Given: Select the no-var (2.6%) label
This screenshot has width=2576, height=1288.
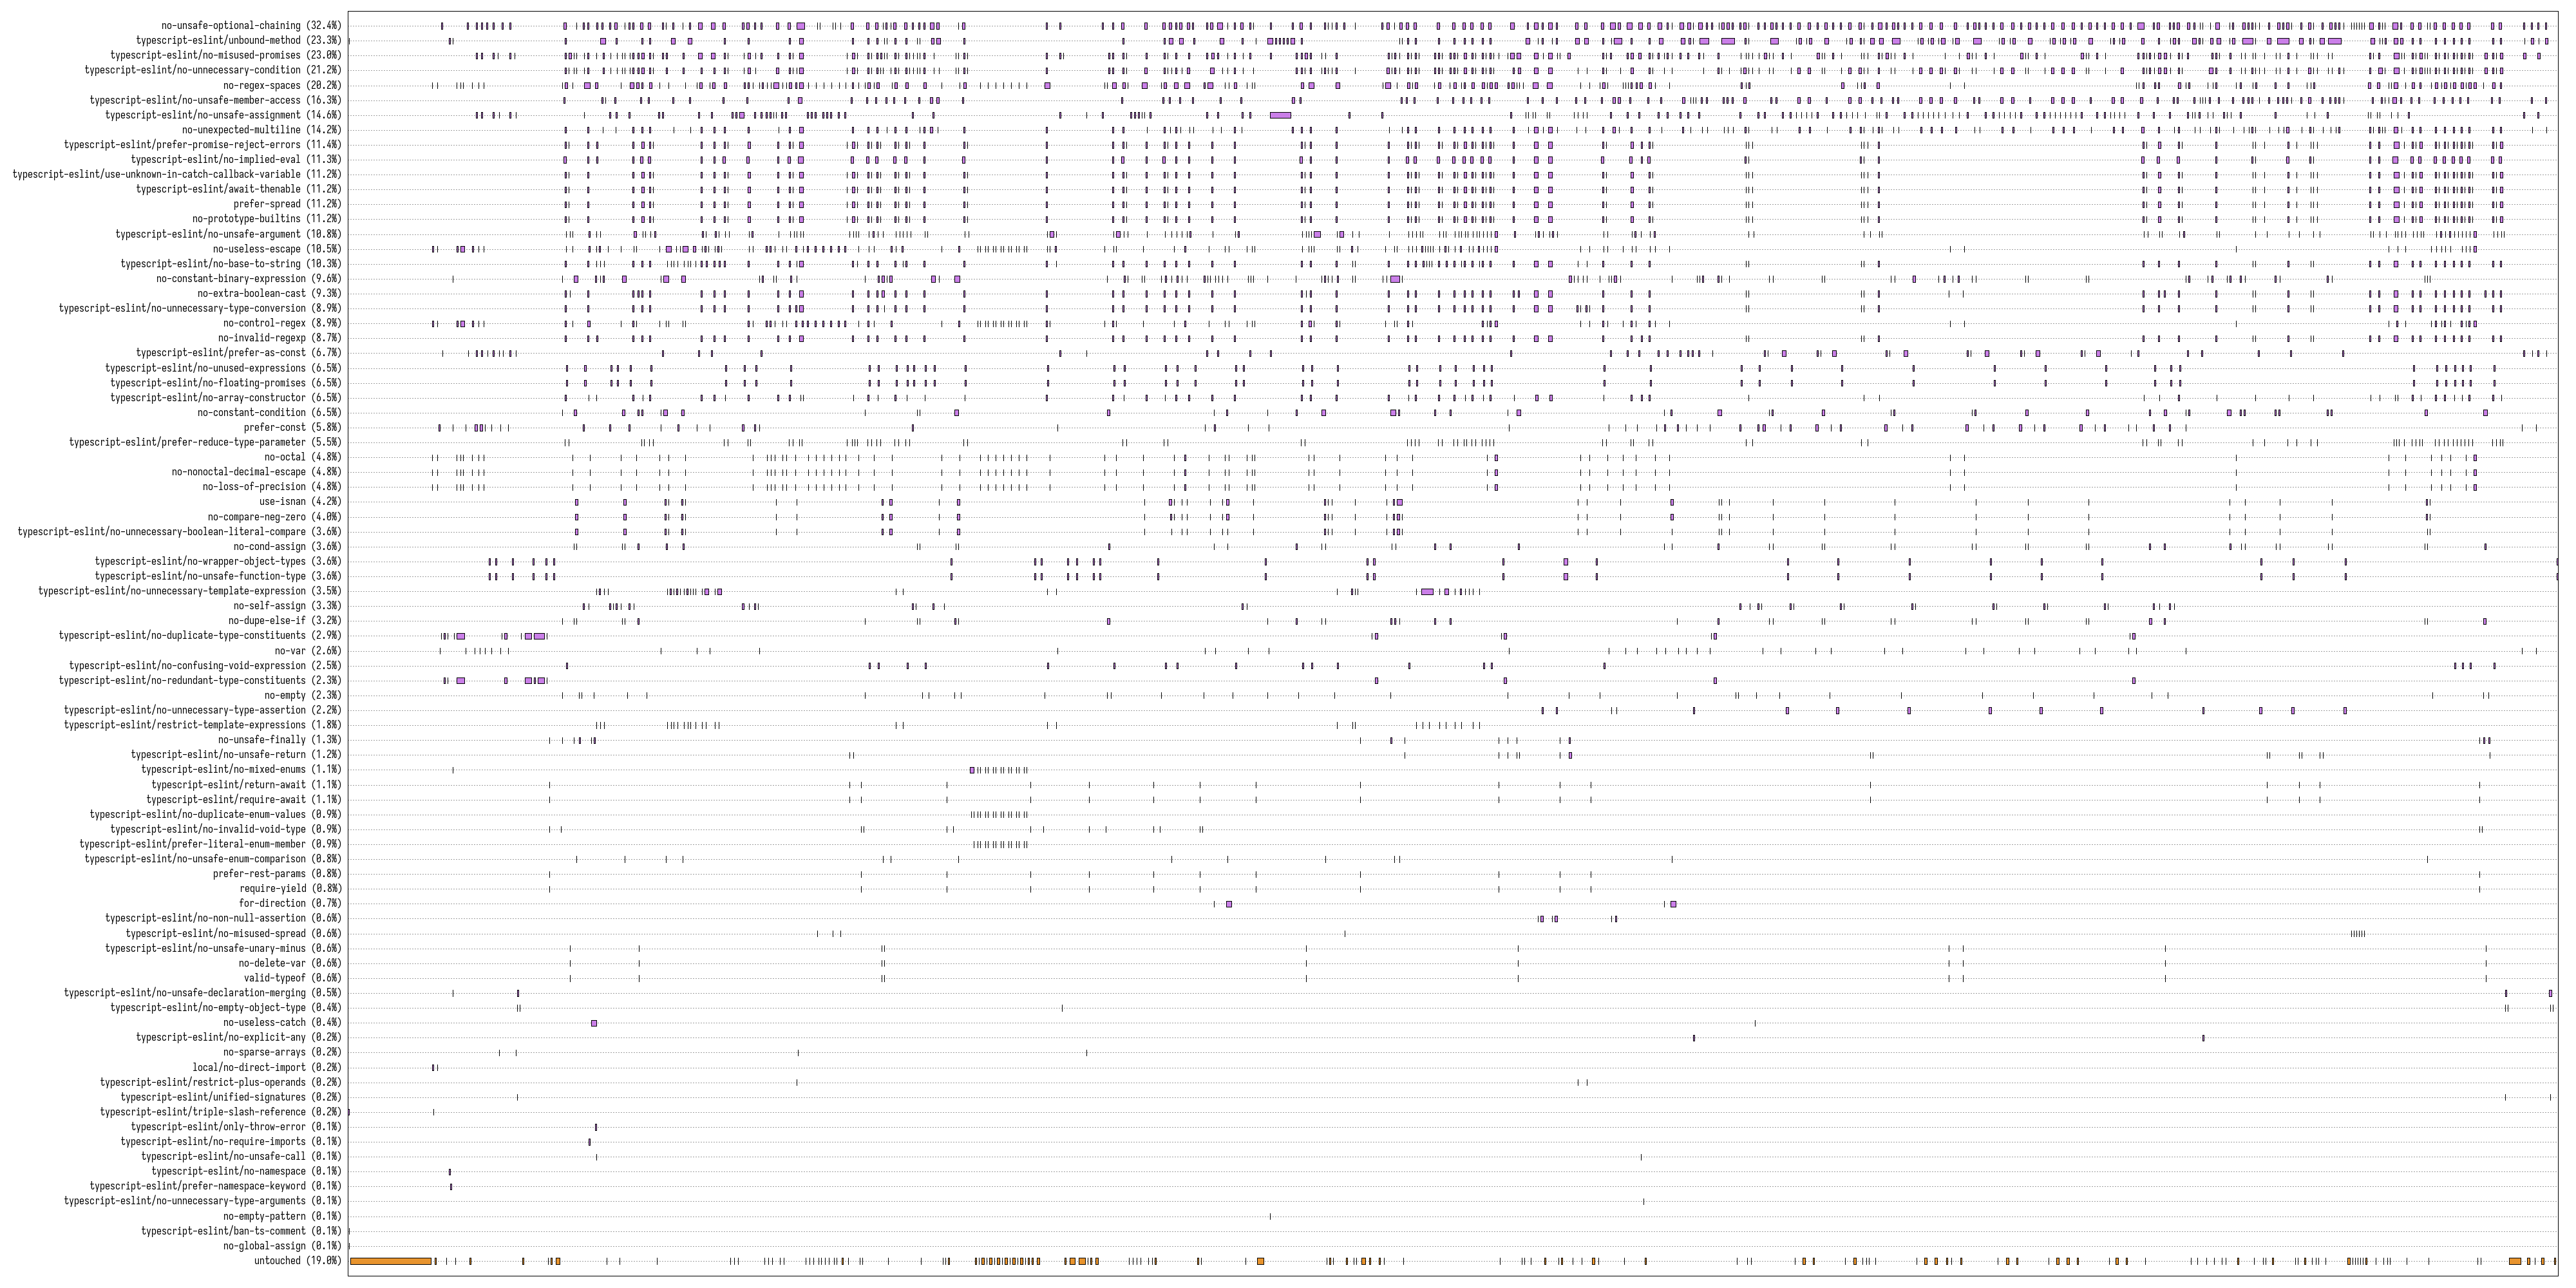Looking at the screenshot, I should tap(307, 651).
